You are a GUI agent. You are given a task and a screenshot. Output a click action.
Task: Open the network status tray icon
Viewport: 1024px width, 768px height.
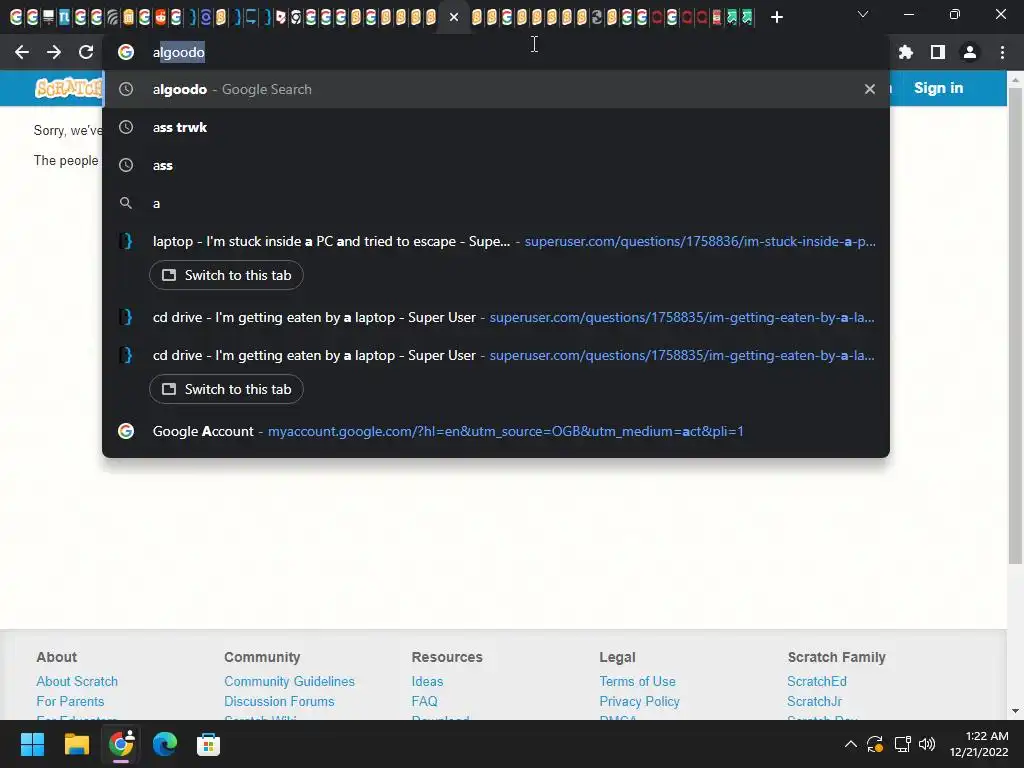(903, 744)
